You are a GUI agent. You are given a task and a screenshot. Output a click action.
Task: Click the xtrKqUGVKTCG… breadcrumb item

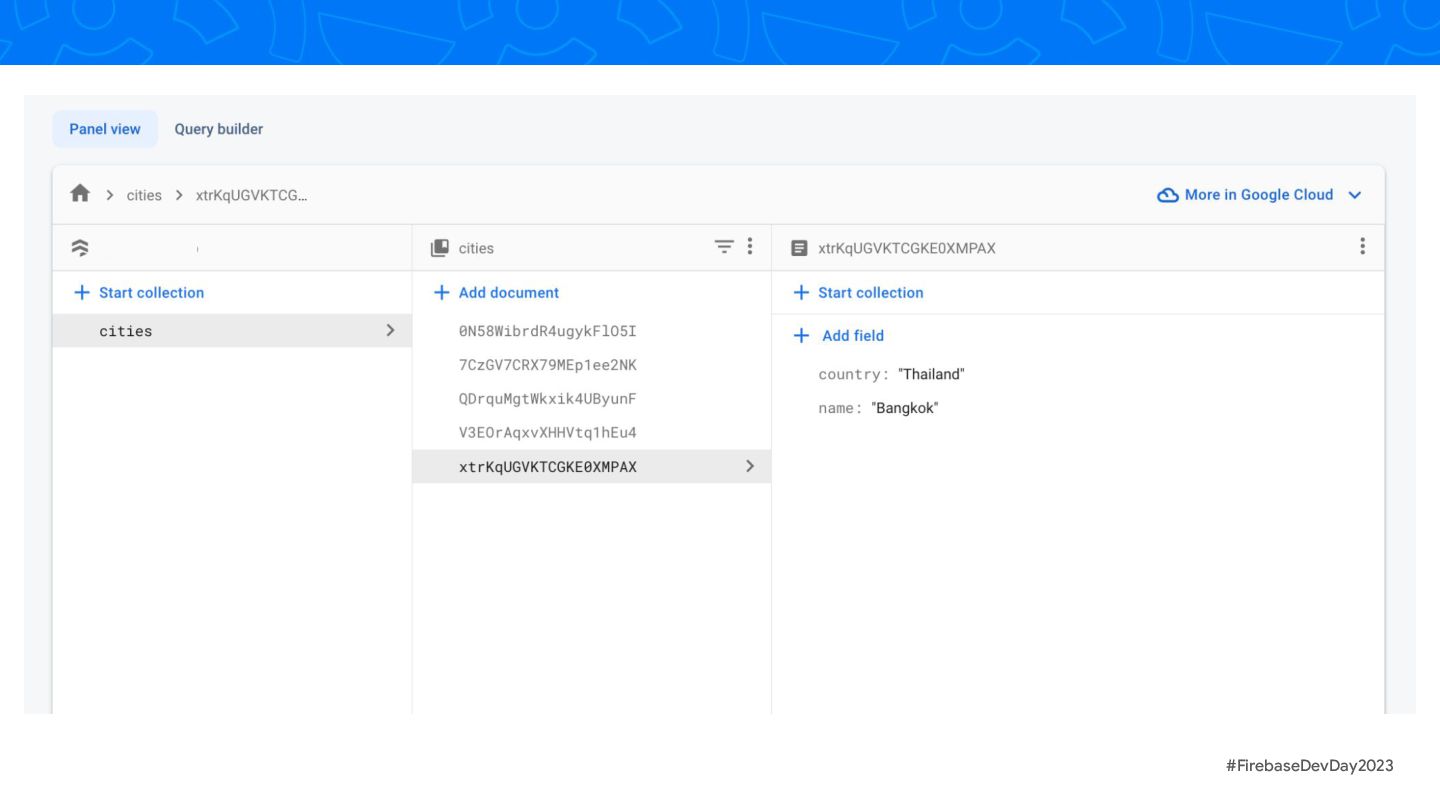[252, 195]
